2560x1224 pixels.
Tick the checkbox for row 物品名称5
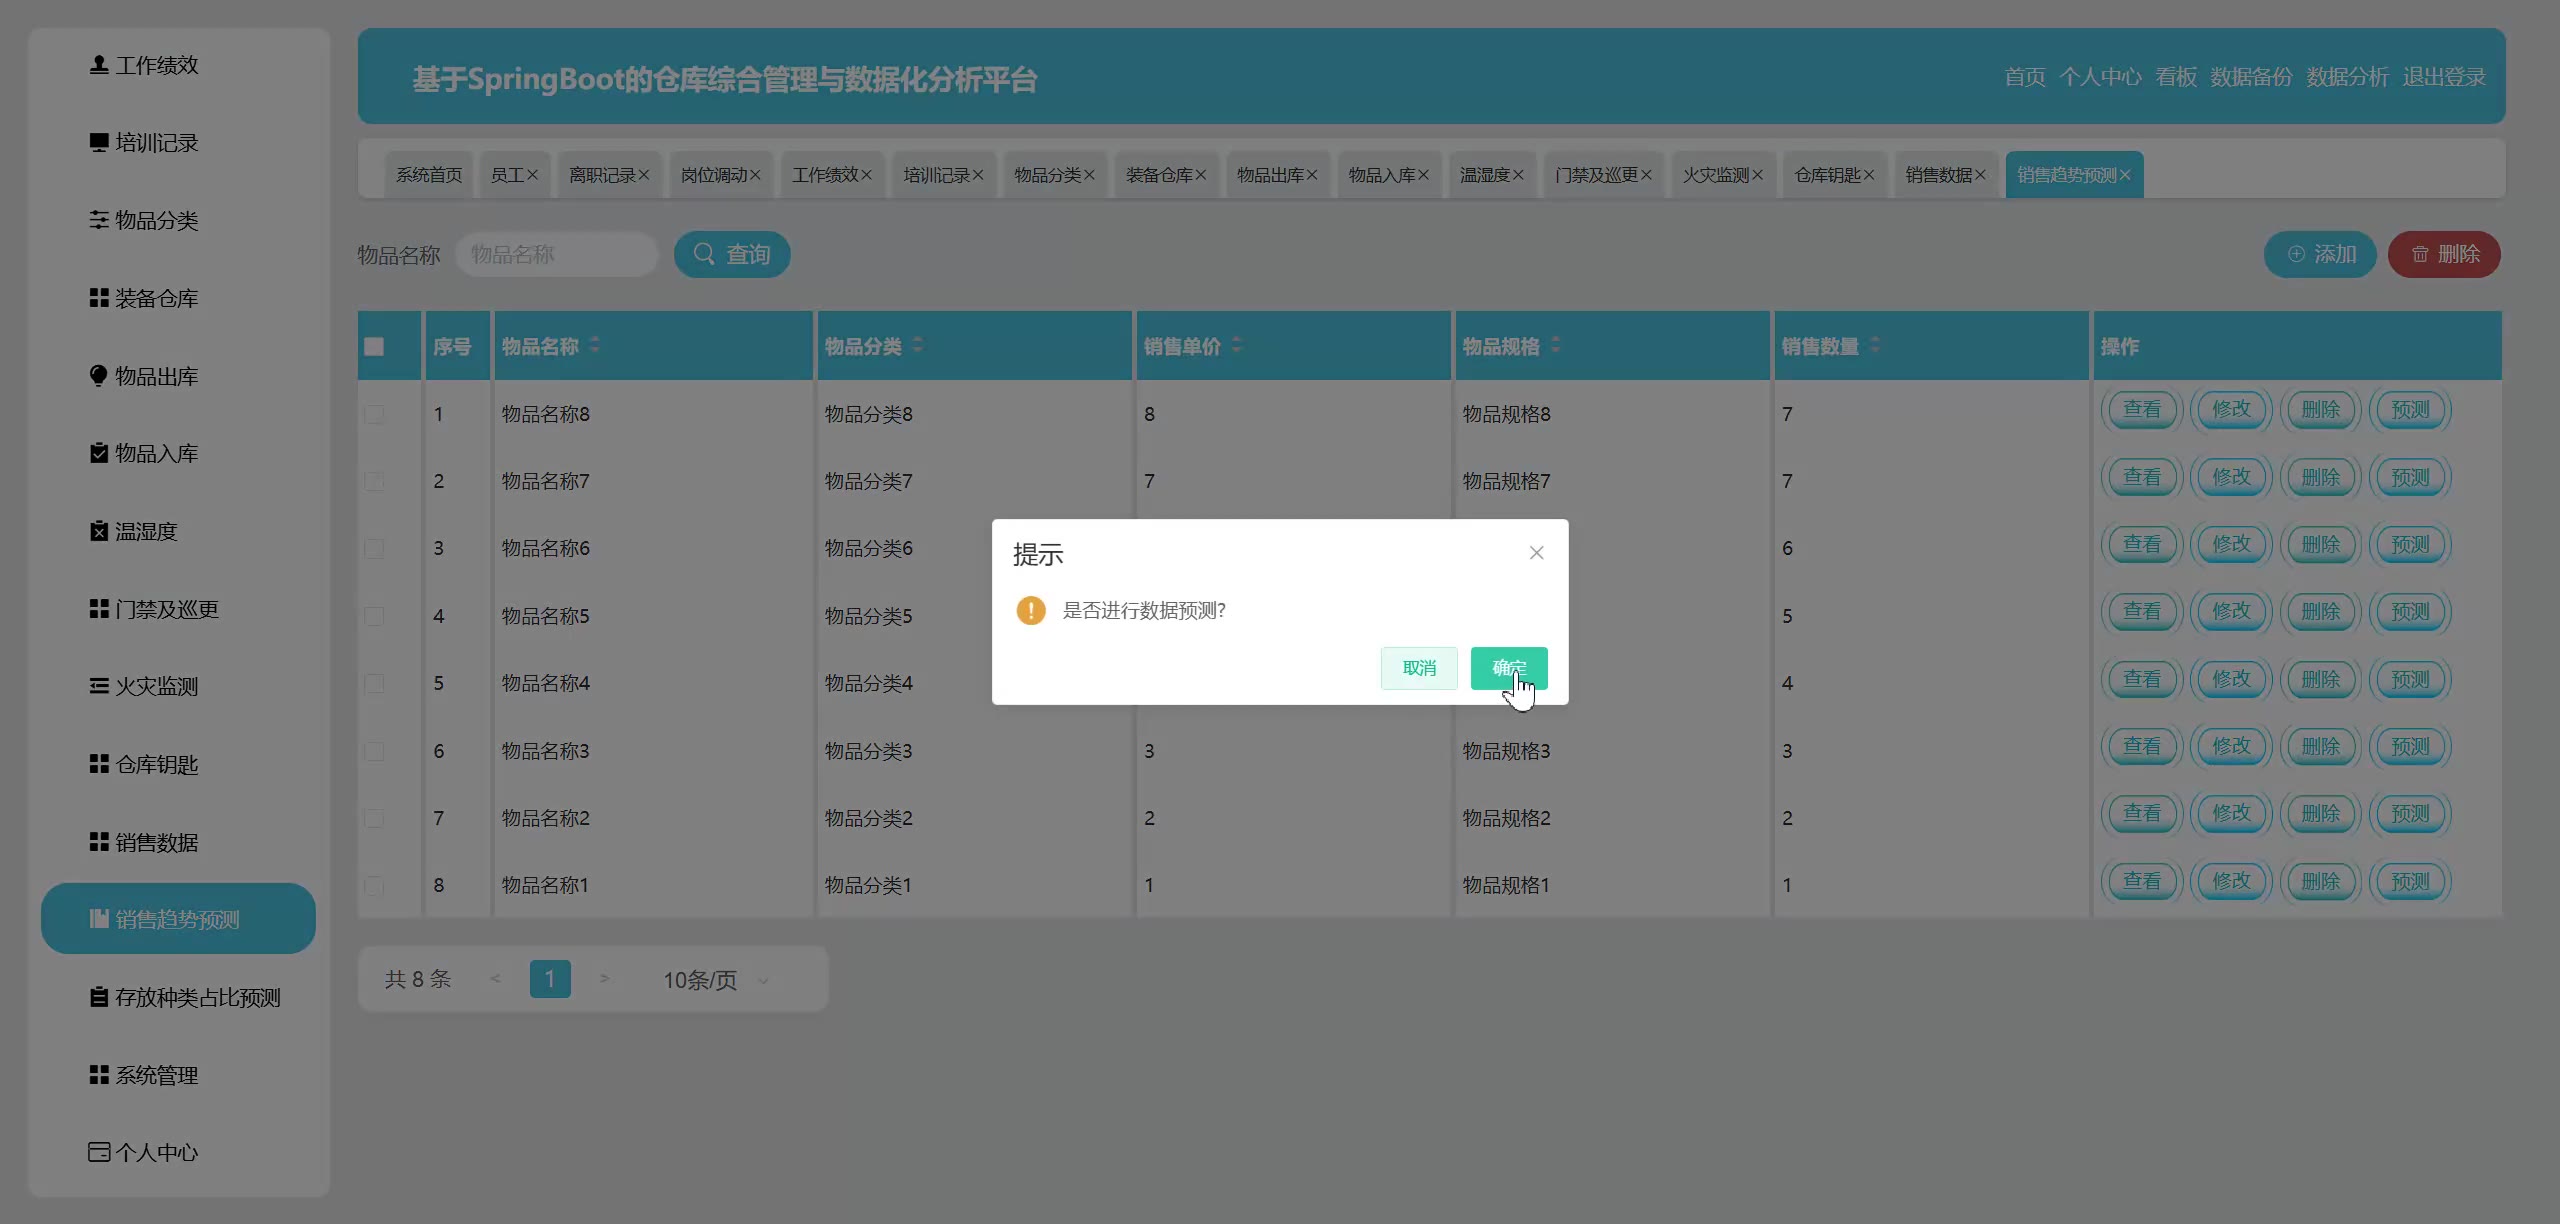tap(374, 616)
